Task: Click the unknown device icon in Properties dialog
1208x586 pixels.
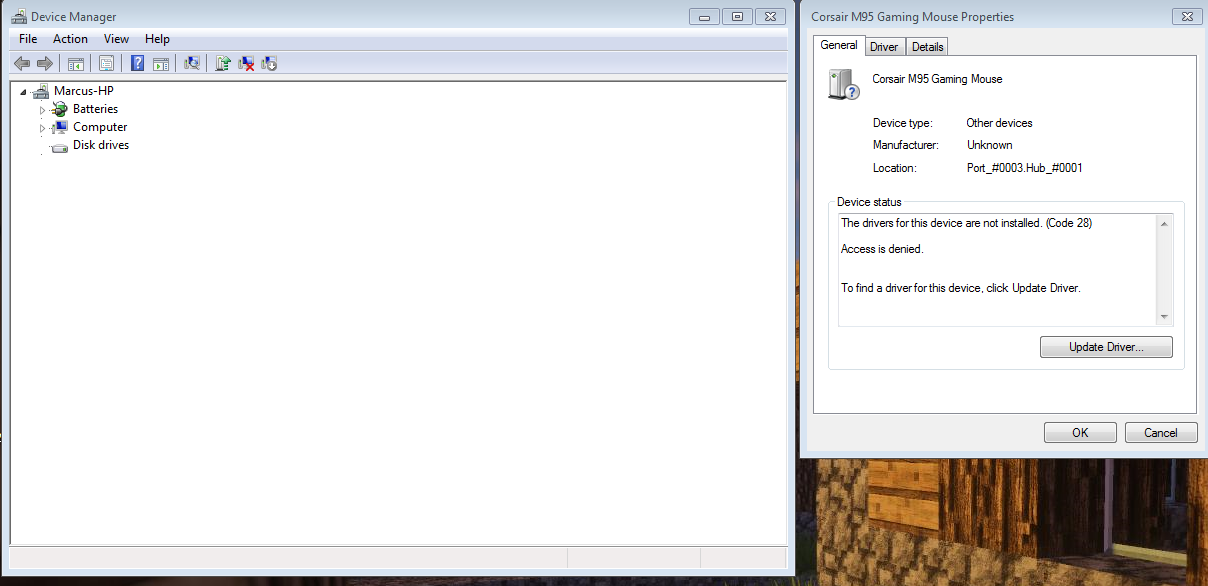Action: coord(844,84)
